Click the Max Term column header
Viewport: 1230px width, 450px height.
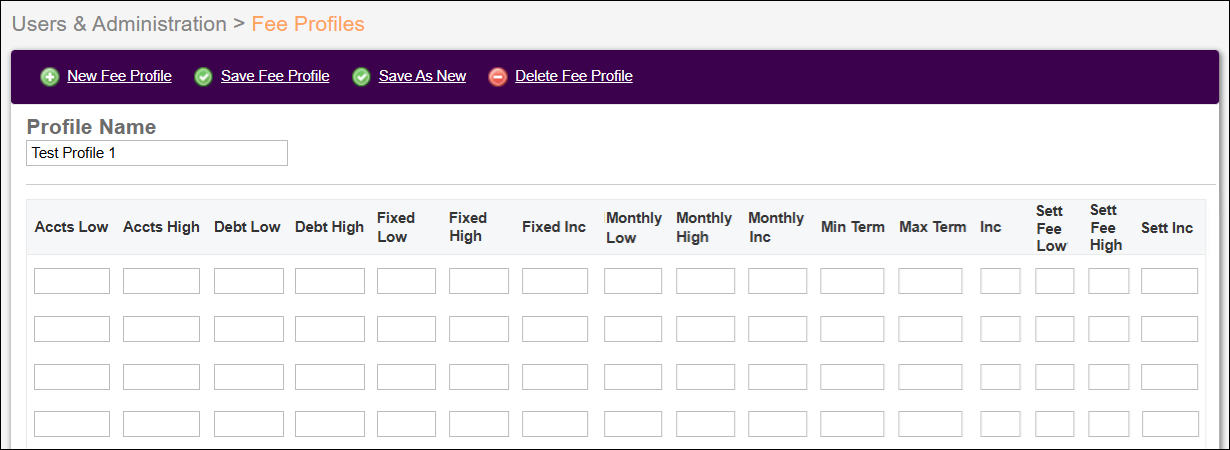(x=933, y=227)
